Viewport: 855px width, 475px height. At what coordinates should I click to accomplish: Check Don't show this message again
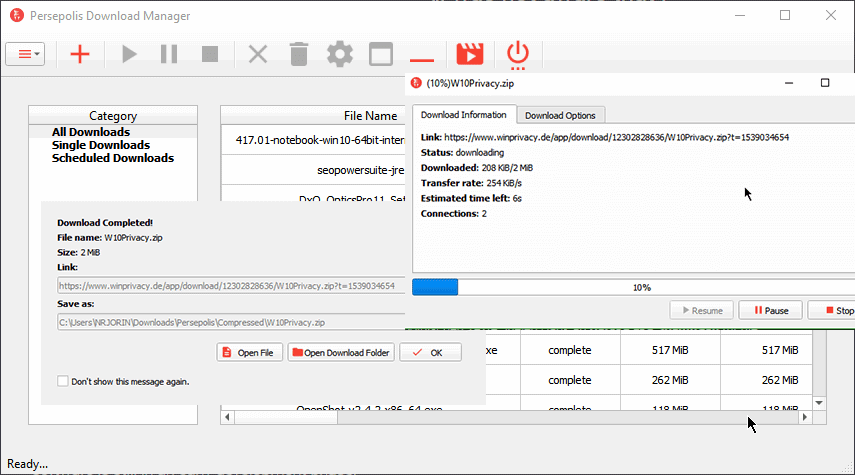pos(63,381)
